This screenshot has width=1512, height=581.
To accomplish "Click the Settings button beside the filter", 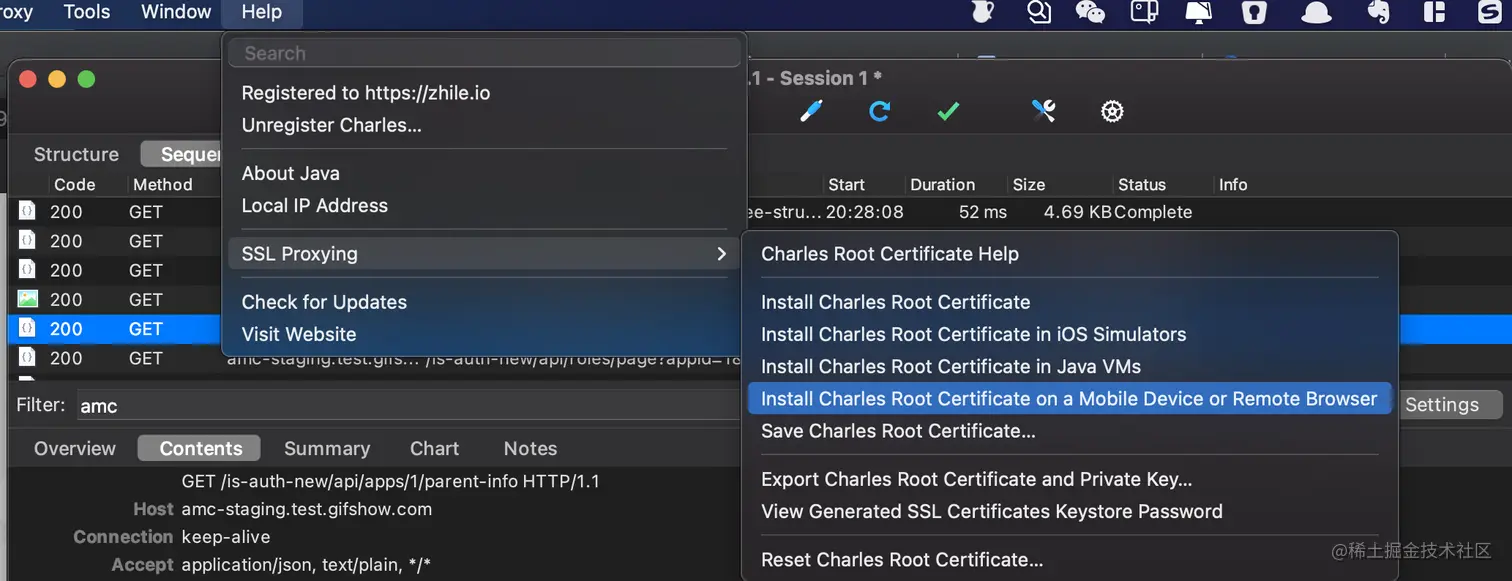I will [1447, 405].
